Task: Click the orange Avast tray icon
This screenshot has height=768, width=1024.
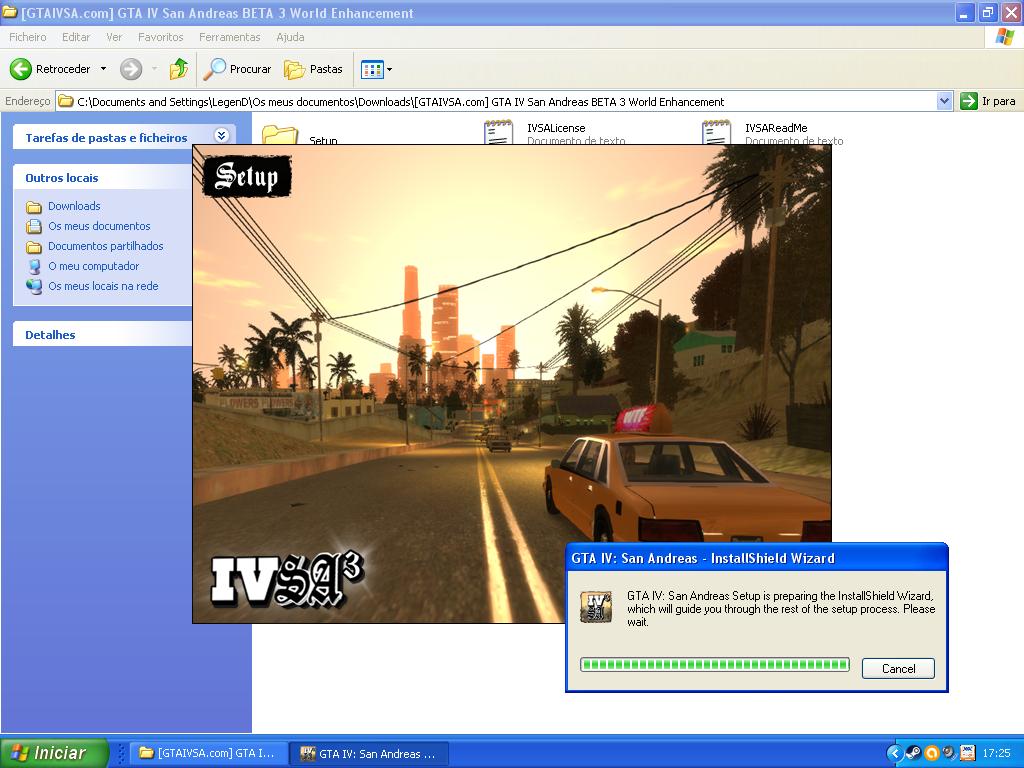Action: [931, 753]
